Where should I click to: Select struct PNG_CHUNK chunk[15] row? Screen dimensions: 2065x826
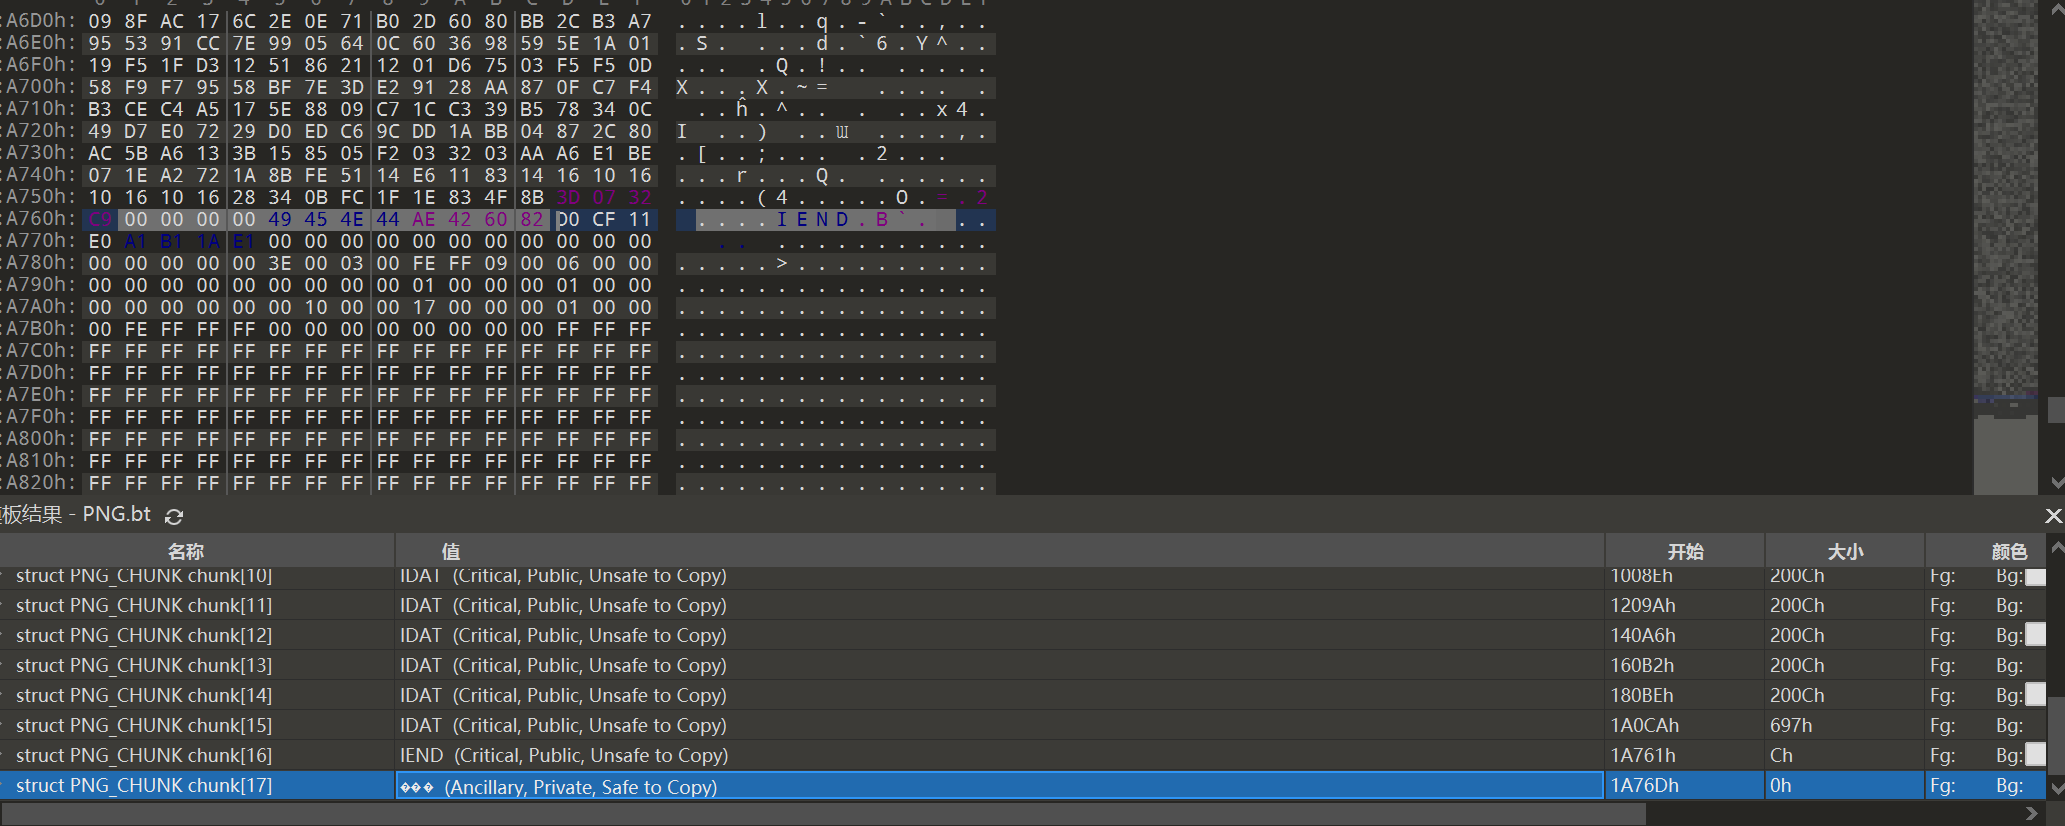tap(1022, 725)
